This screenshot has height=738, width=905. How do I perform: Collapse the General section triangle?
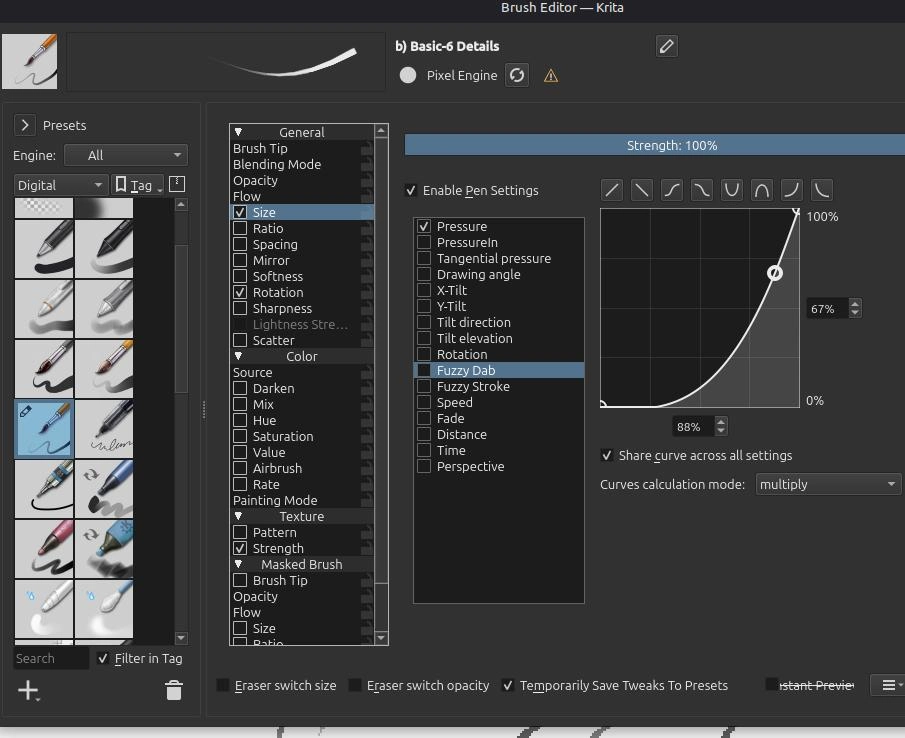pyautogui.click(x=238, y=132)
